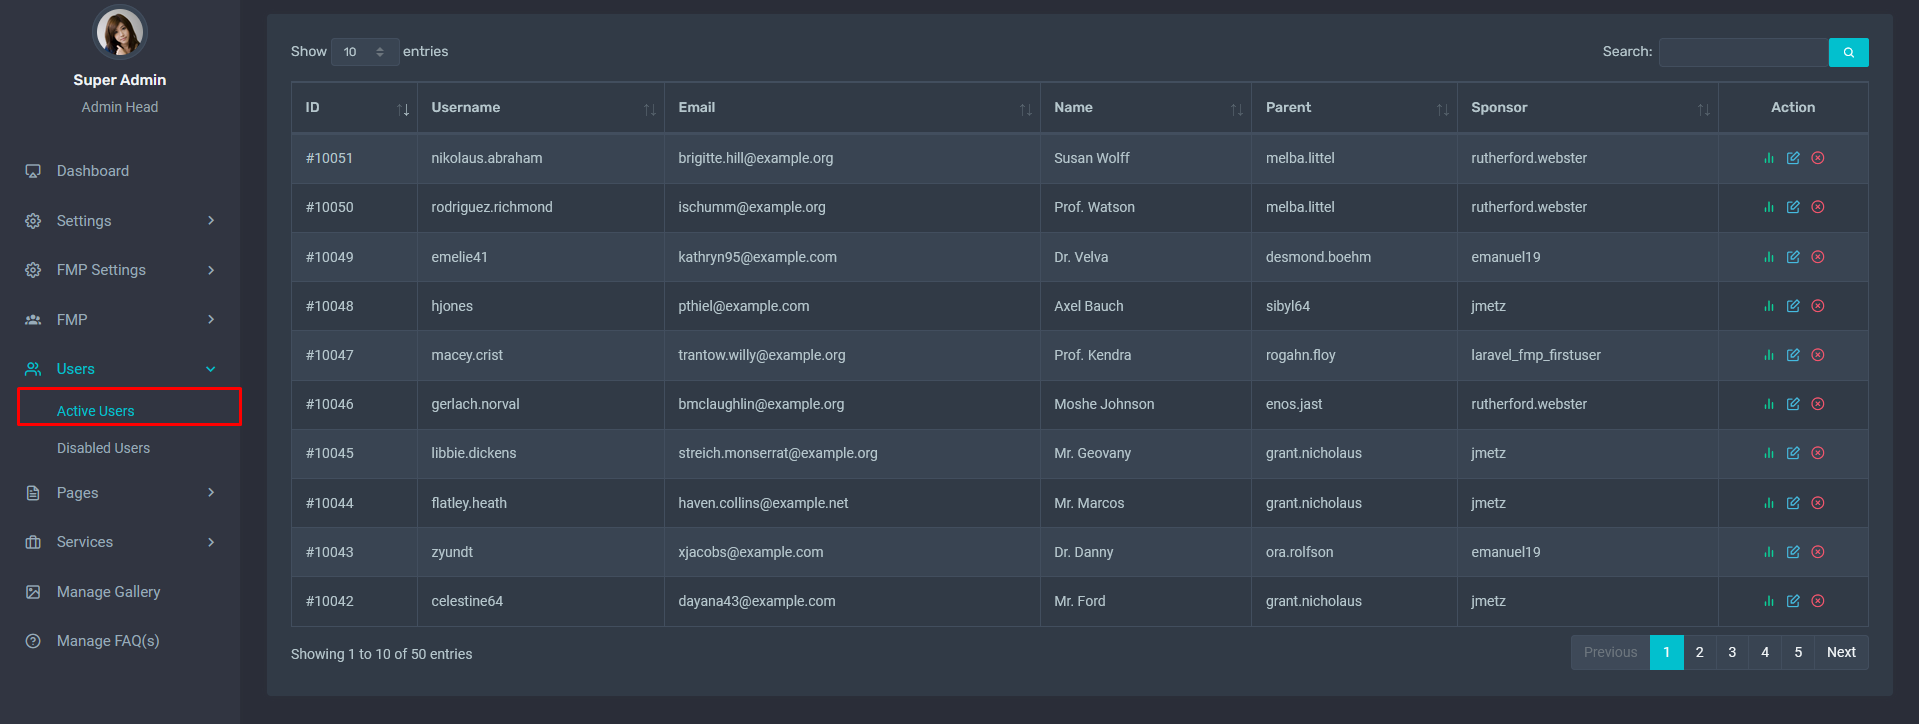Click edit icon for rodriguez.richmond row
The height and width of the screenshot is (724, 1919).
tap(1793, 207)
